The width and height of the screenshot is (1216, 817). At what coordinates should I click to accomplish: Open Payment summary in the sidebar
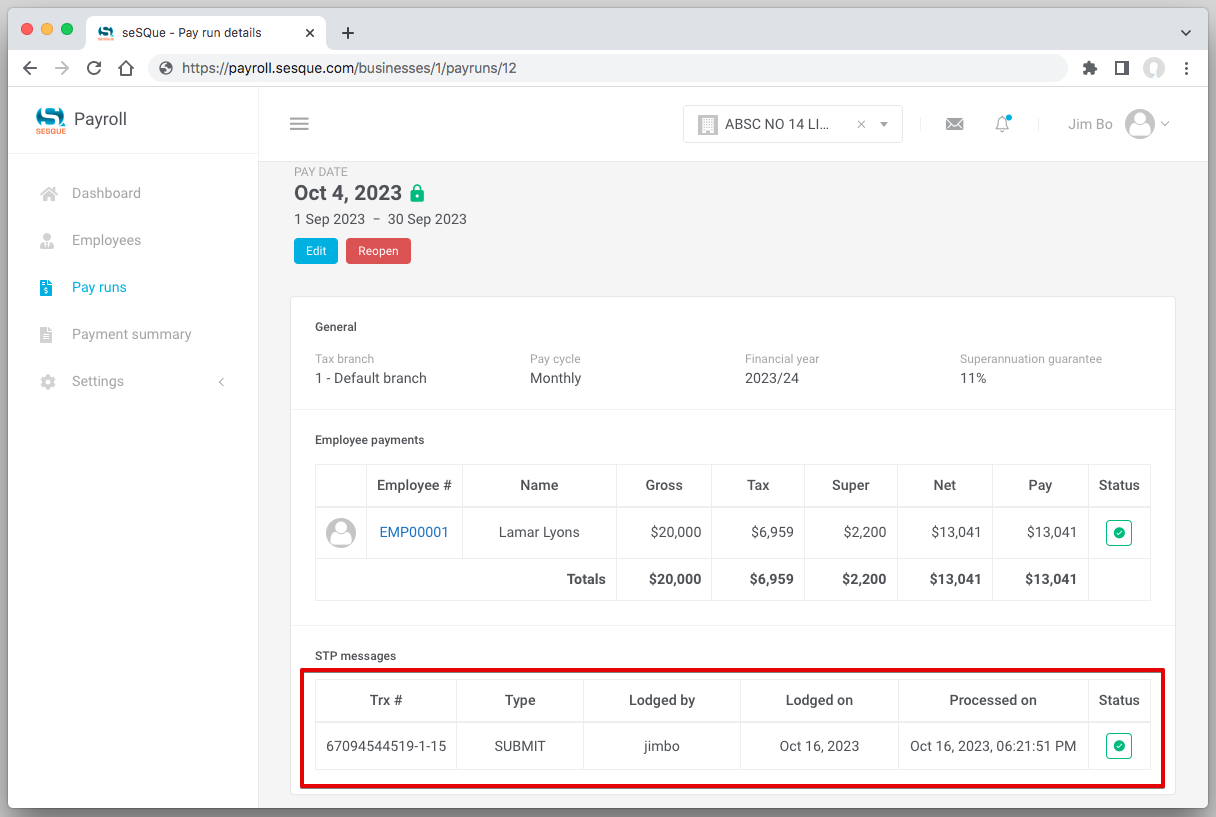[131, 334]
